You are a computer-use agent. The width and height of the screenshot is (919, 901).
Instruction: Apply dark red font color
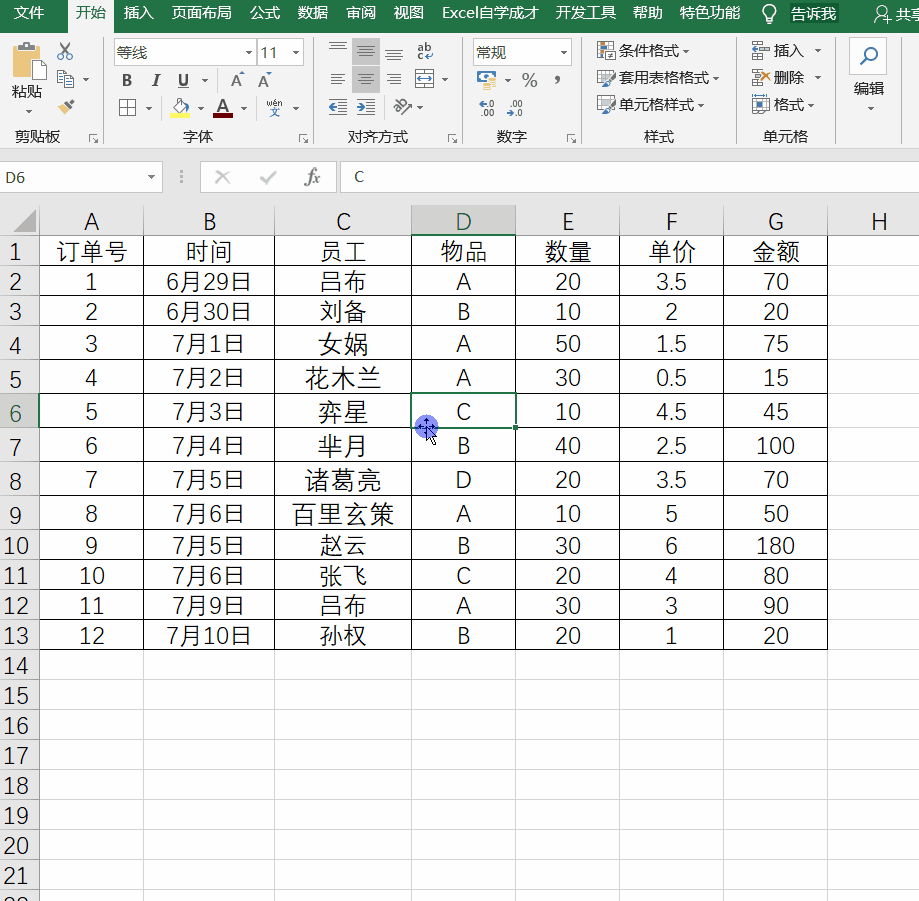(x=223, y=107)
